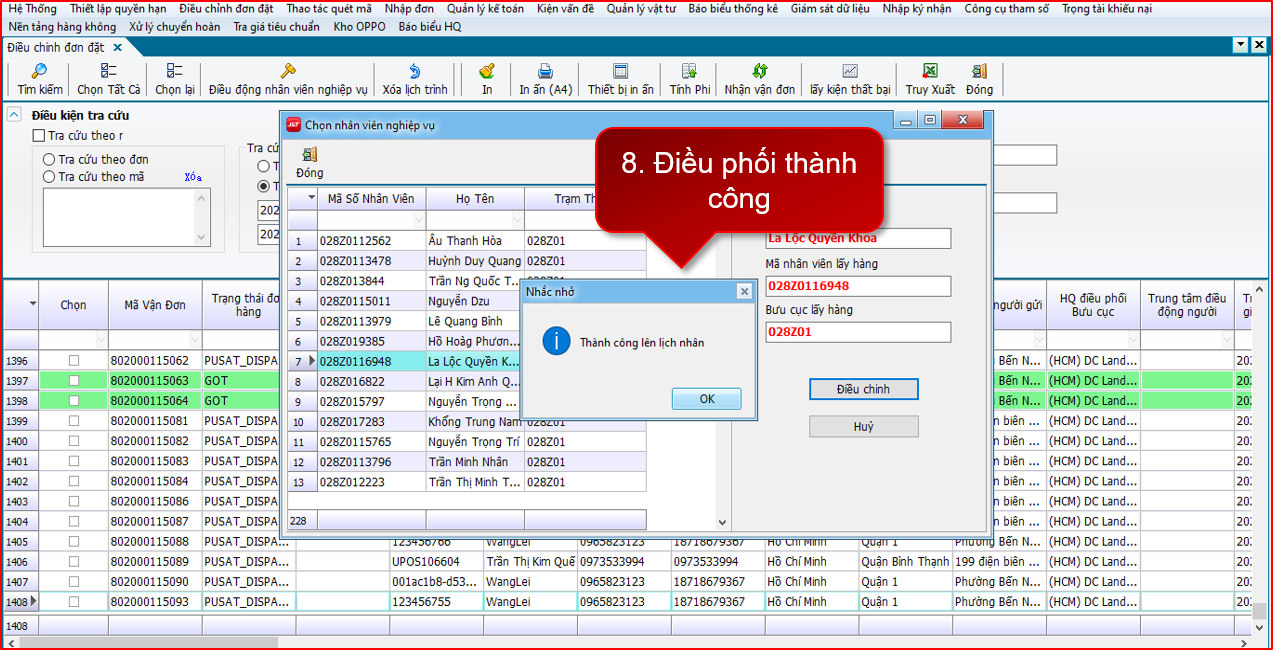Collapse the Điều kiện tra cứu panel
The width and height of the screenshot is (1273, 650).
14,115
